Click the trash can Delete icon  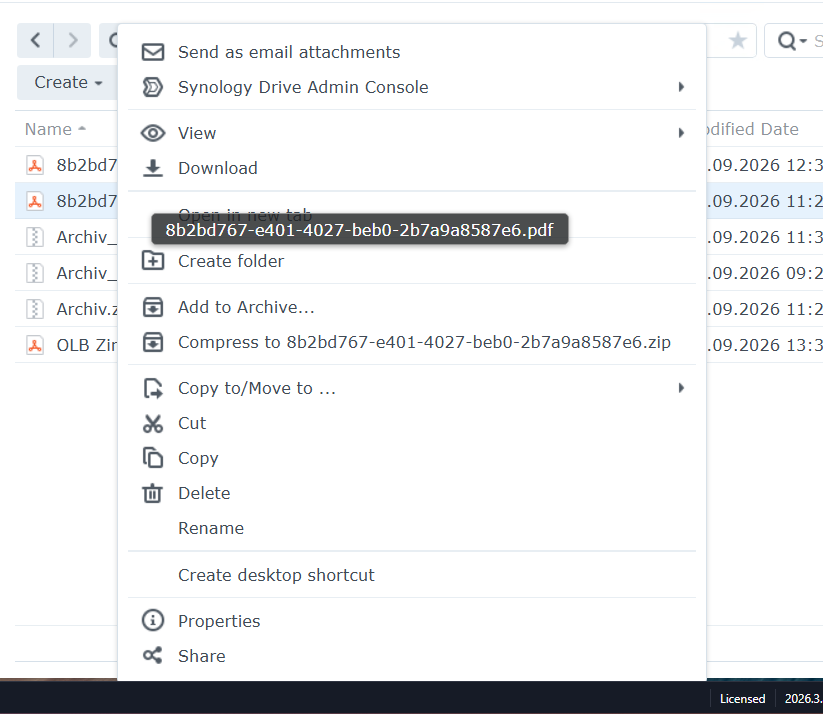tap(153, 494)
